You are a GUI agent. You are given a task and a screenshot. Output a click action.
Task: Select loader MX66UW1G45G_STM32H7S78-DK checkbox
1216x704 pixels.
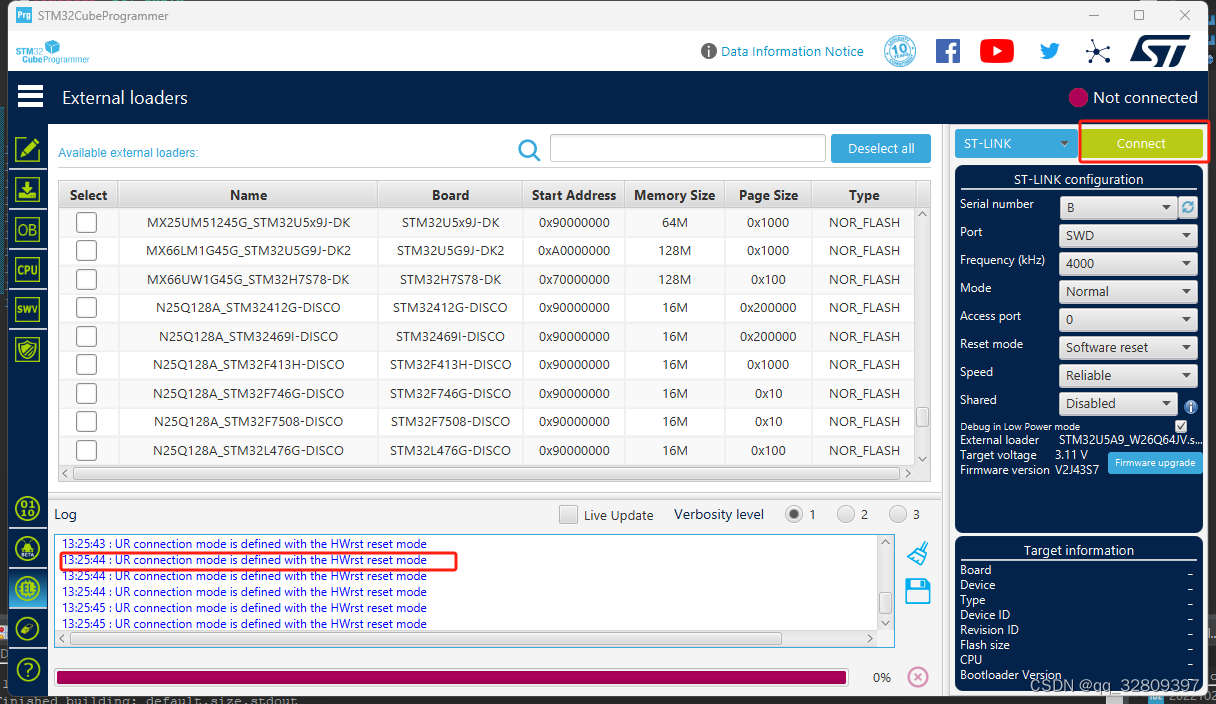click(87, 279)
